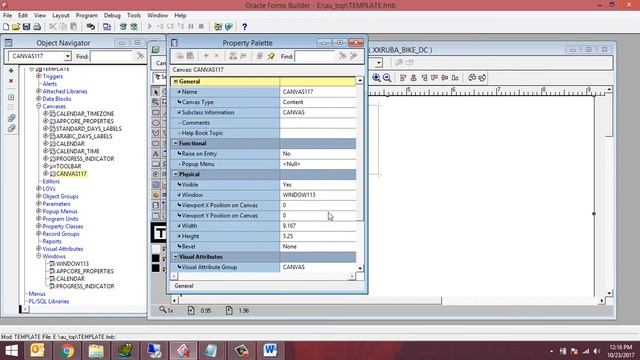Click the Property Class icon in Property Palette
This screenshot has height=360, width=640.
tap(233, 56)
